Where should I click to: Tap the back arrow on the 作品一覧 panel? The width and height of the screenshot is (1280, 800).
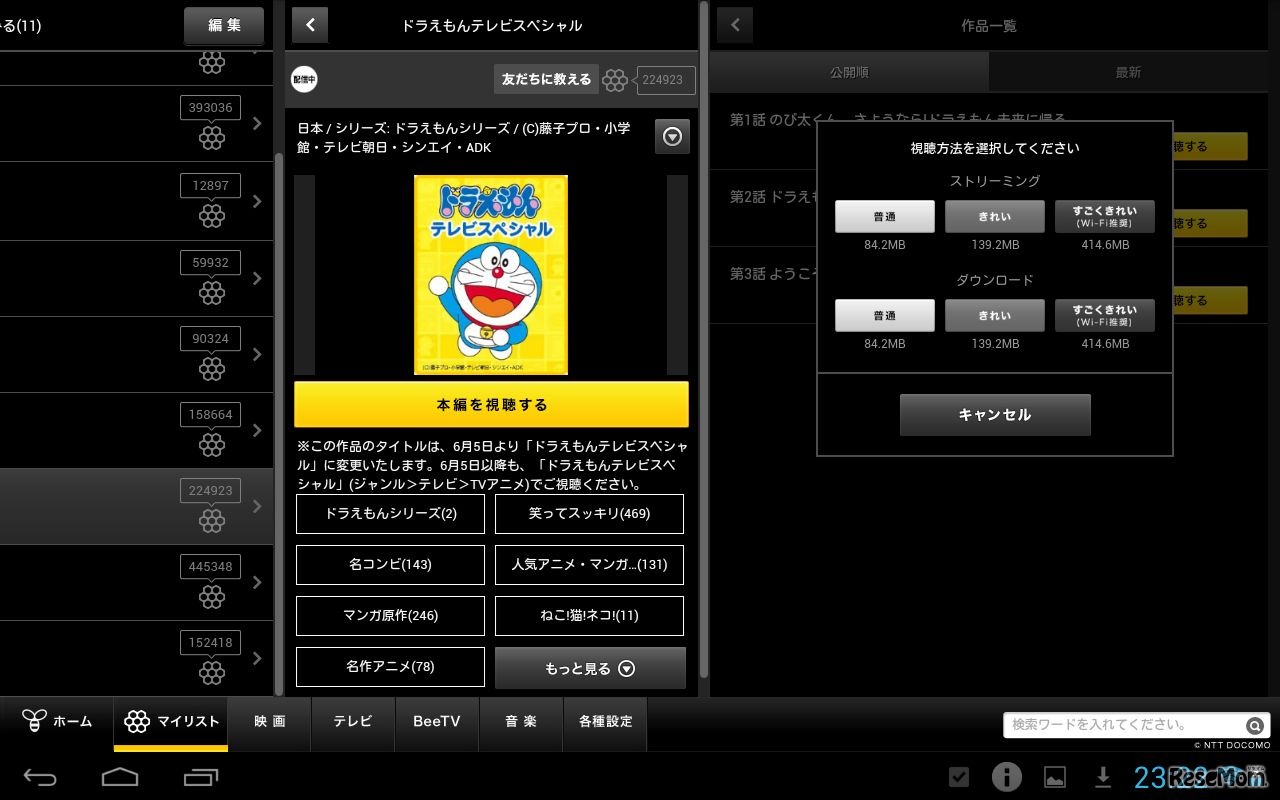tap(735, 24)
